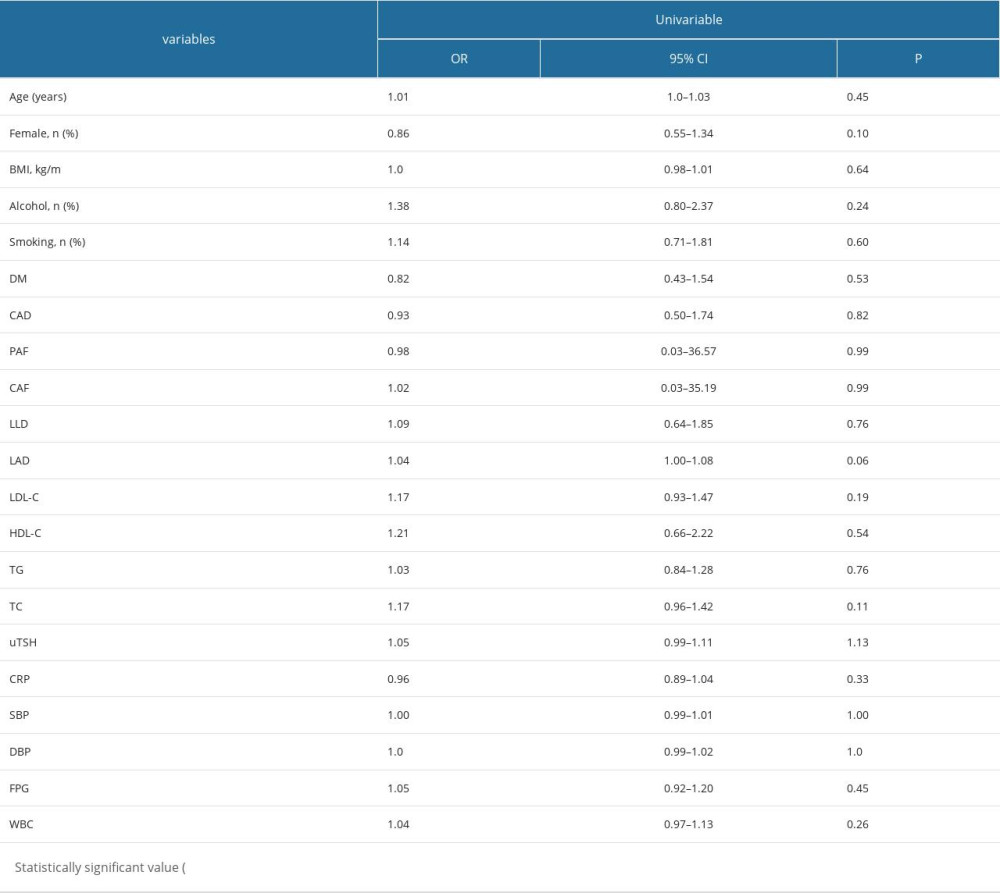Select the CRP confidence interval 0.89–1.04
Image resolution: width=1000 pixels, height=893 pixels.
[688, 679]
